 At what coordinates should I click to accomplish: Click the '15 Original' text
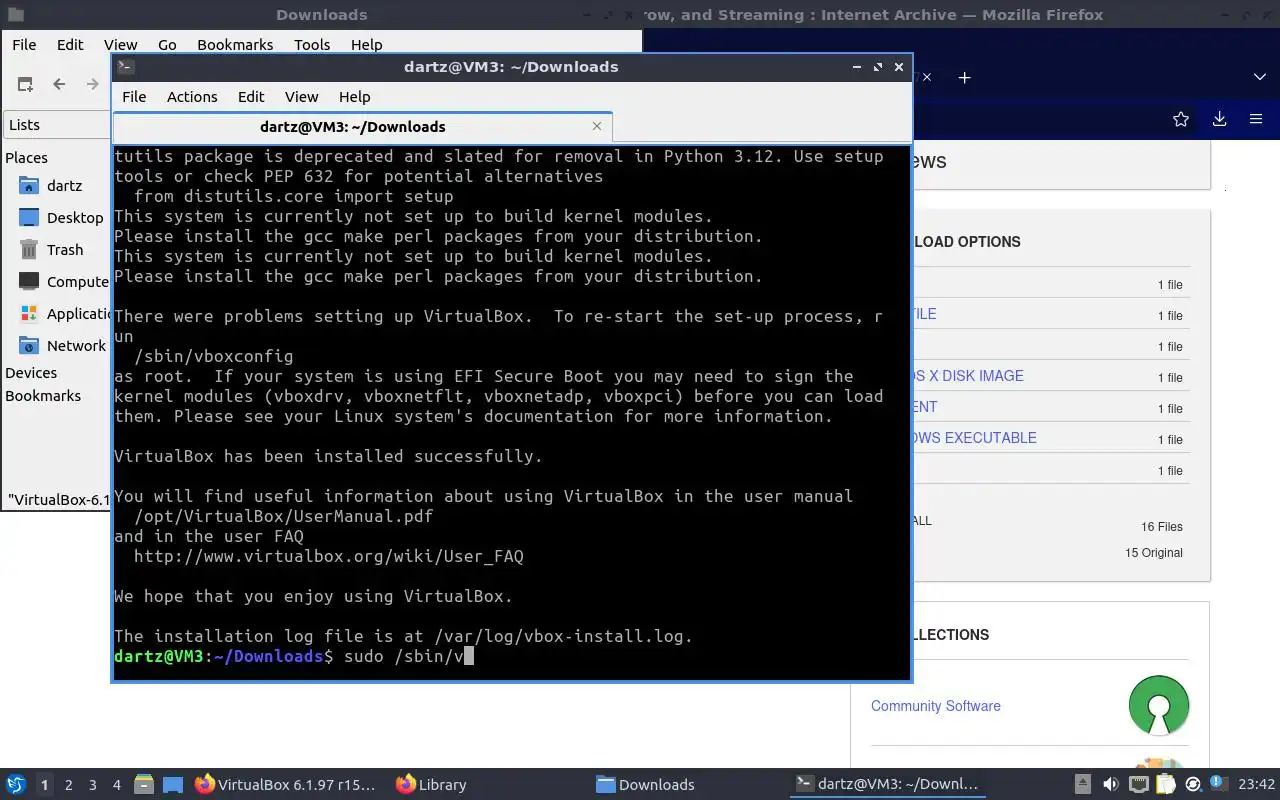coord(1154,553)
